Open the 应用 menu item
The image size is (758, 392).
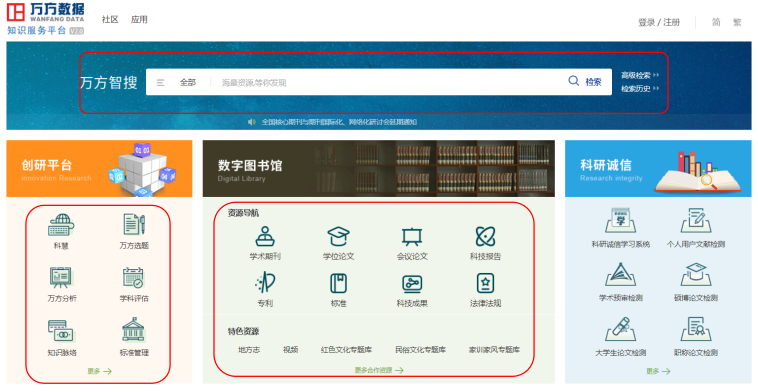[139, 19]
